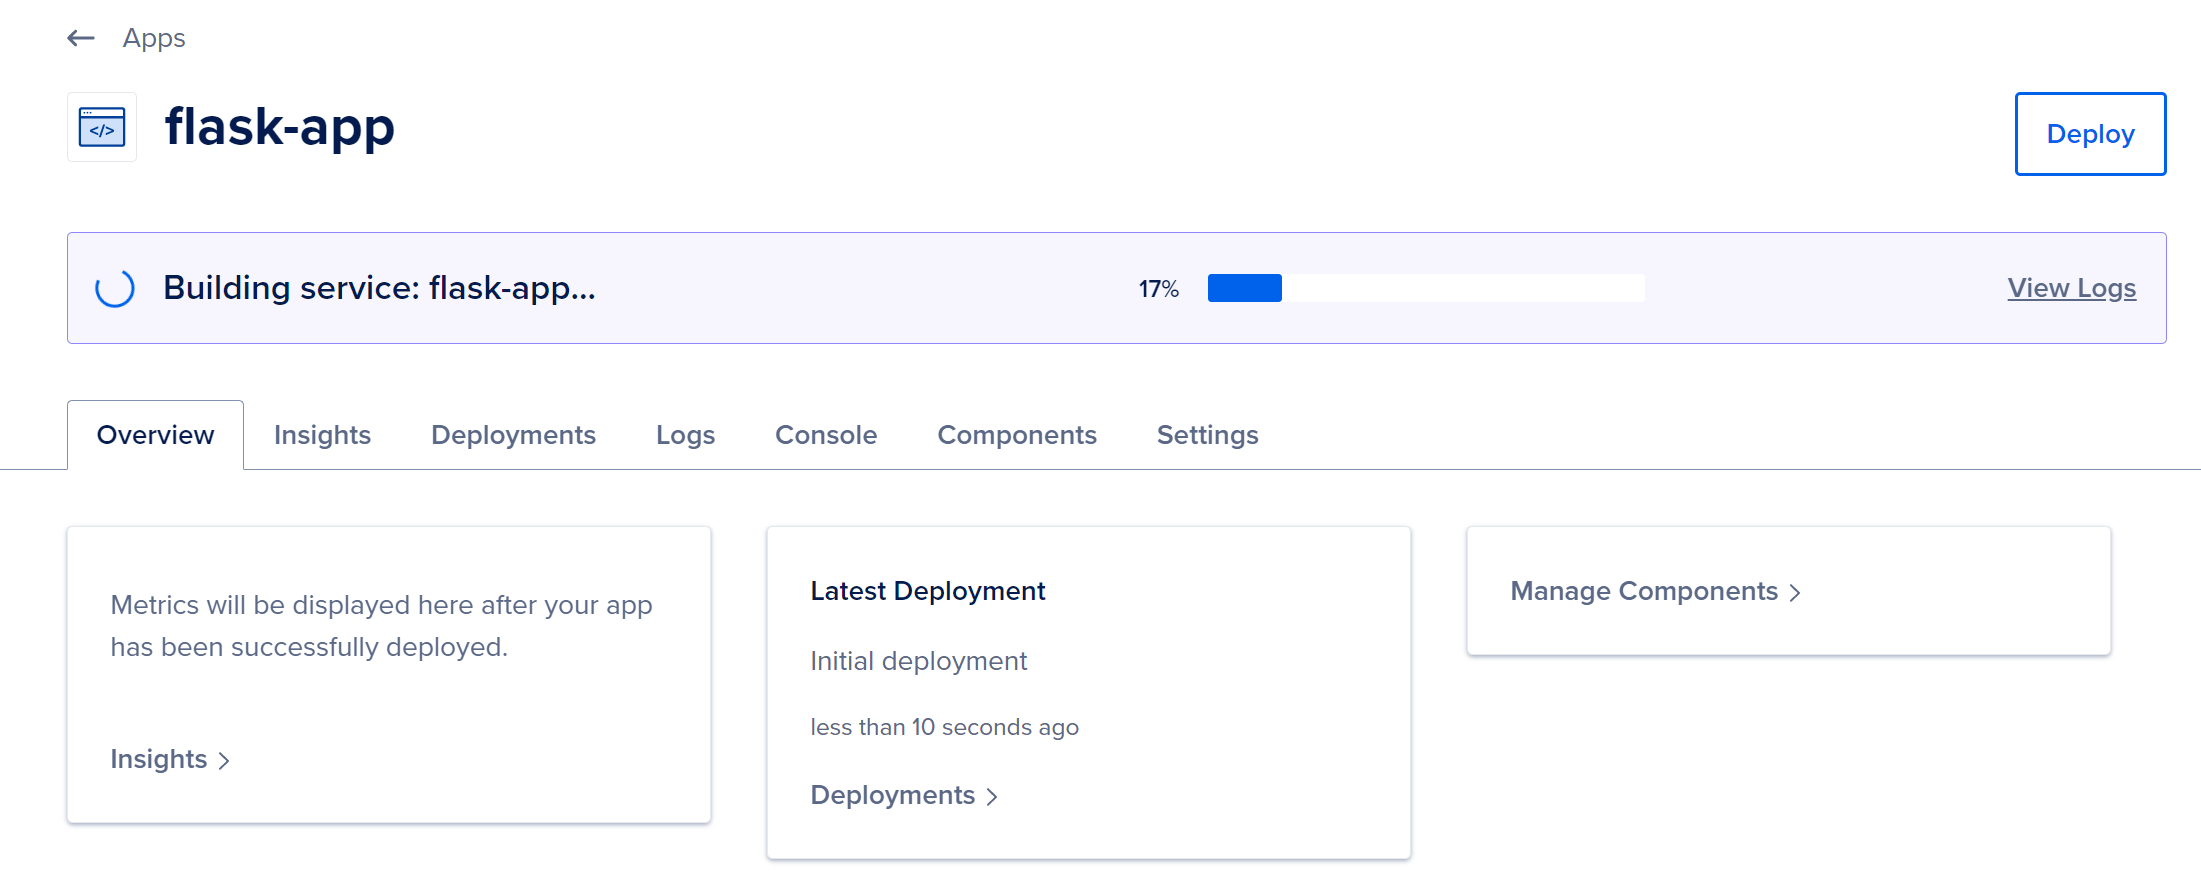Click the flask-app title heading
This screenshot has height=882, width=2201.
[x=280, y=127]
